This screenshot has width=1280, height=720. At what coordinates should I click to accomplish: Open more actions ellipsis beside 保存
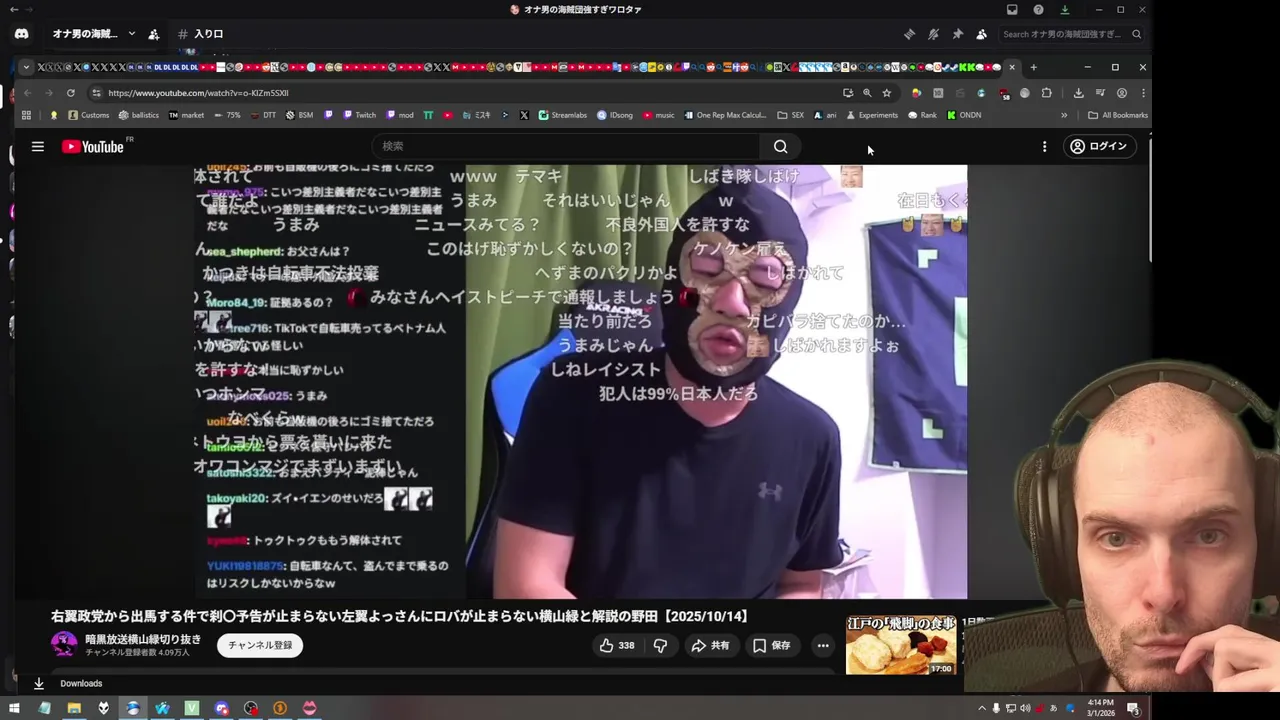click(823, 645)
